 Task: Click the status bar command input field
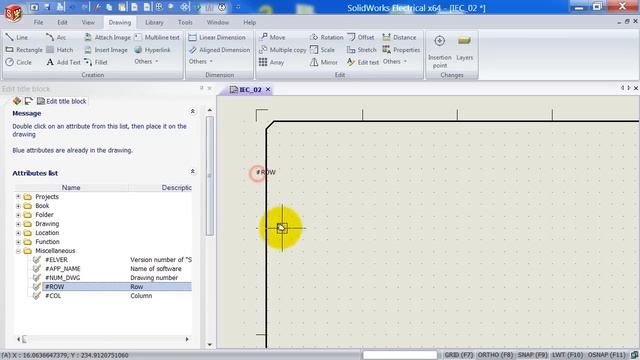pos(400,355)
